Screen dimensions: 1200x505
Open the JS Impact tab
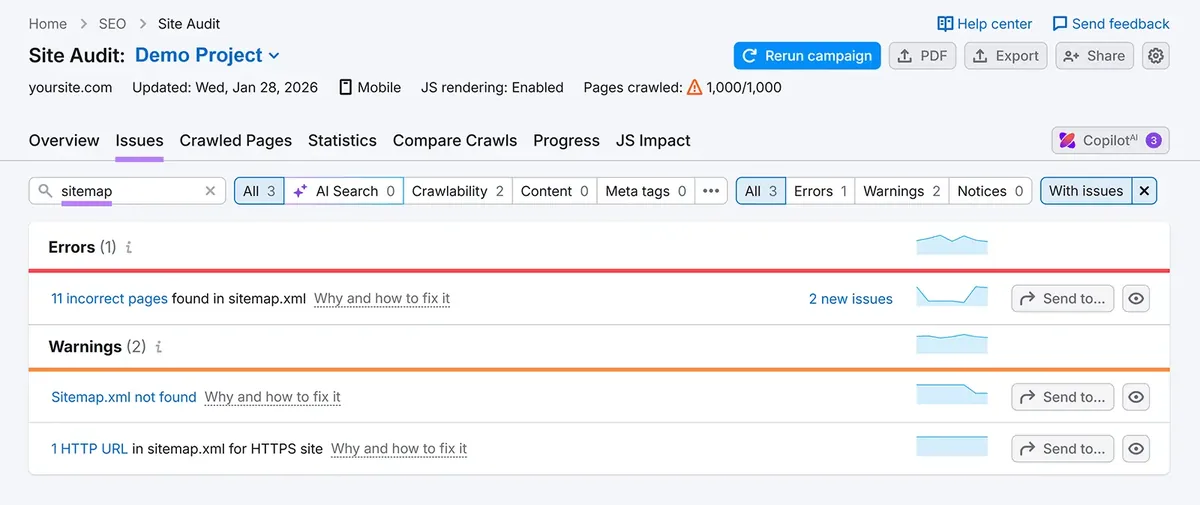coord(653,140)
